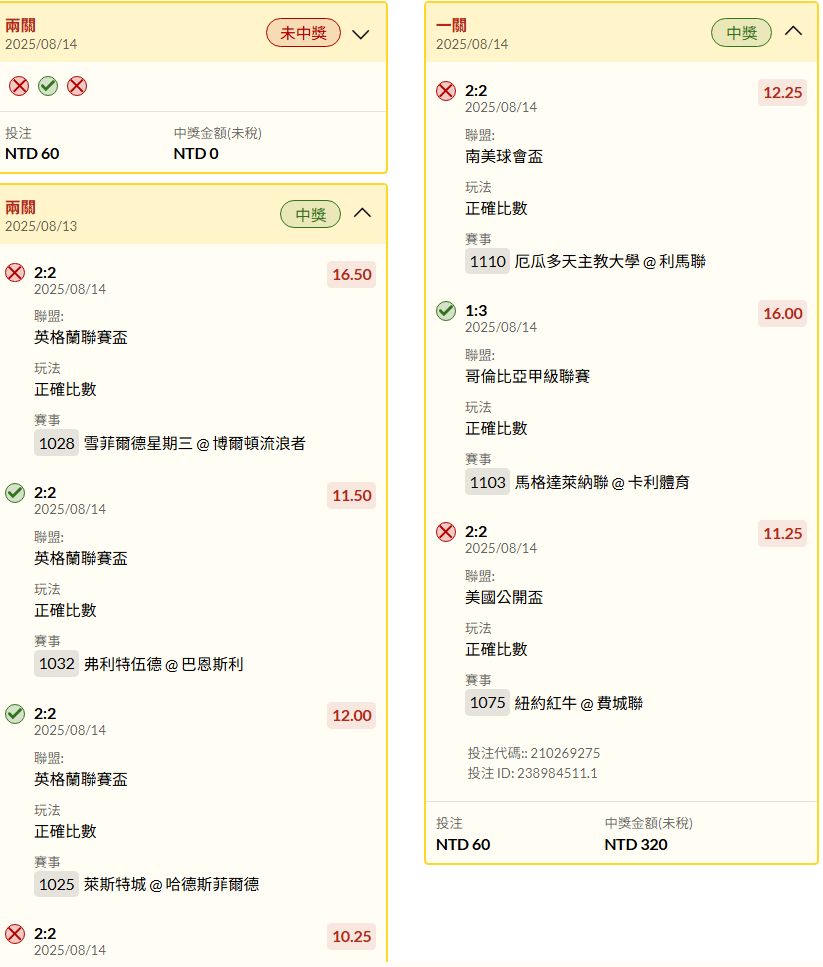Collapse the 兩關 2025/08/13 bet card chevron
The image size is (823, 967).
362,213
